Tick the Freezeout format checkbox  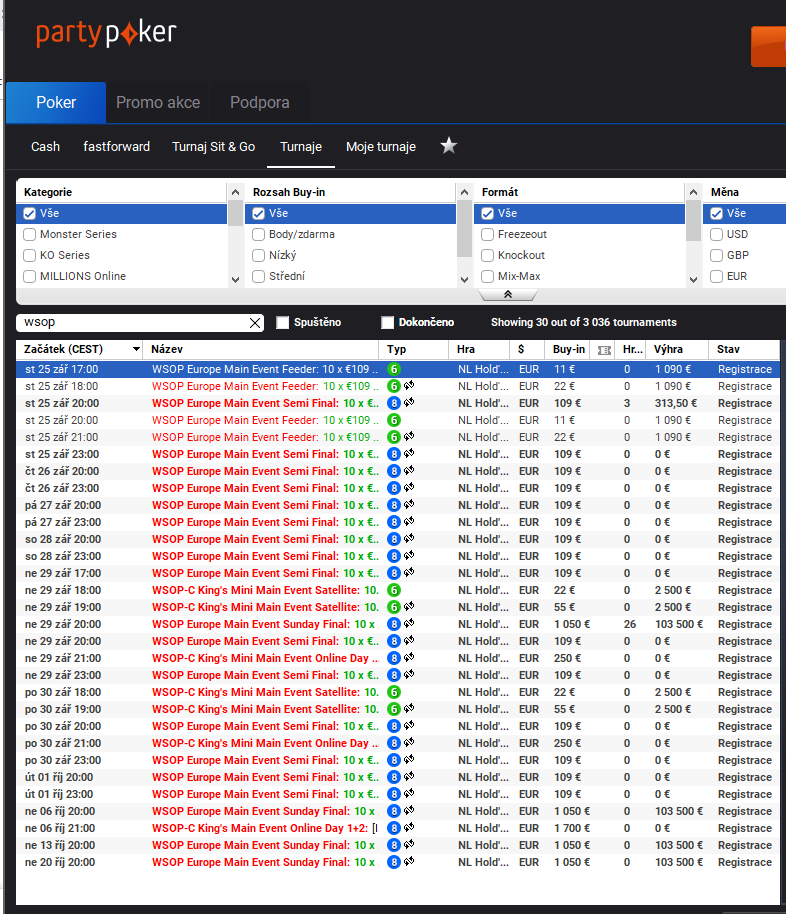pos(487,234)
